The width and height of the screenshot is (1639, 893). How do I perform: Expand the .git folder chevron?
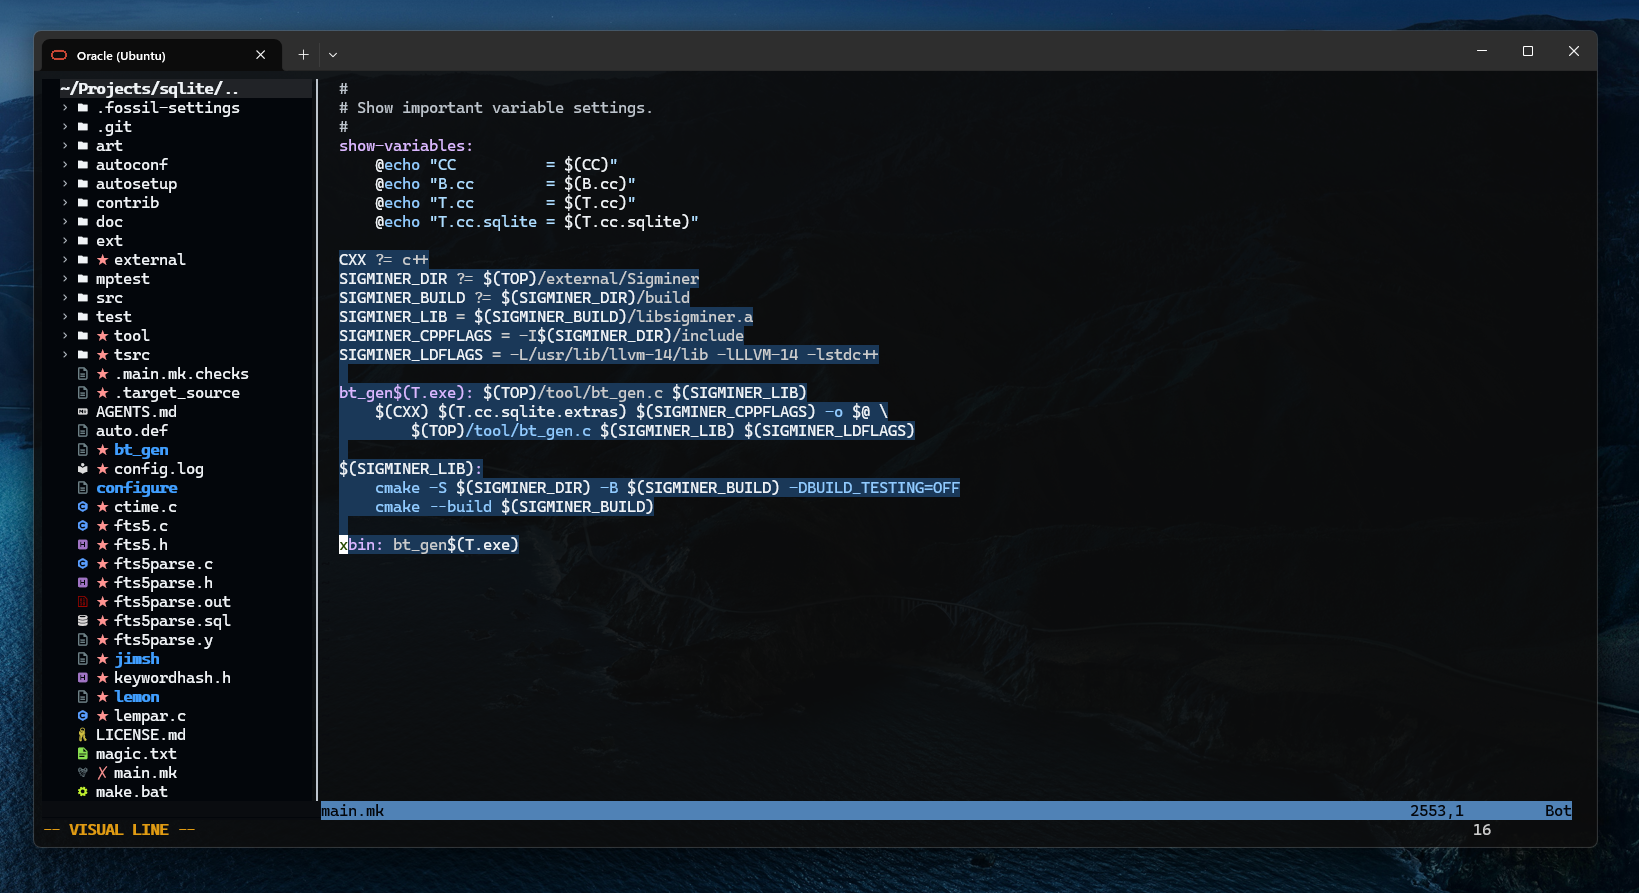(65, 127)
